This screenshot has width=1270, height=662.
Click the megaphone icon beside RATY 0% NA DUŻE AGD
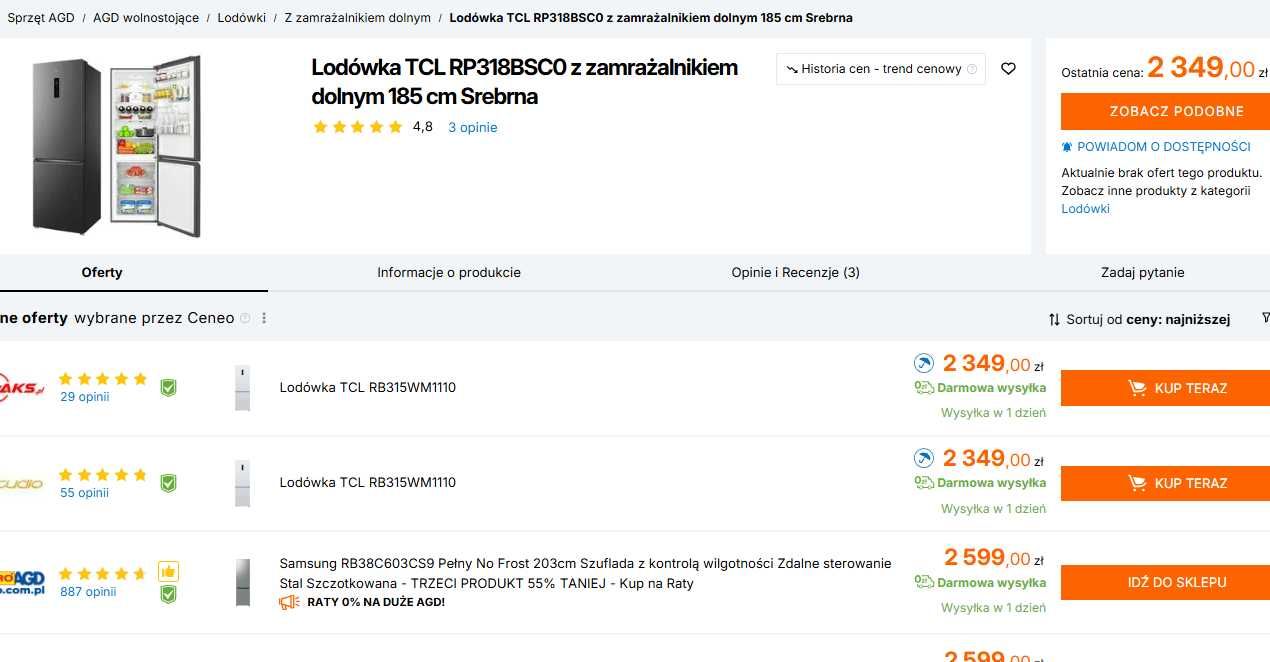click(290, 602)
